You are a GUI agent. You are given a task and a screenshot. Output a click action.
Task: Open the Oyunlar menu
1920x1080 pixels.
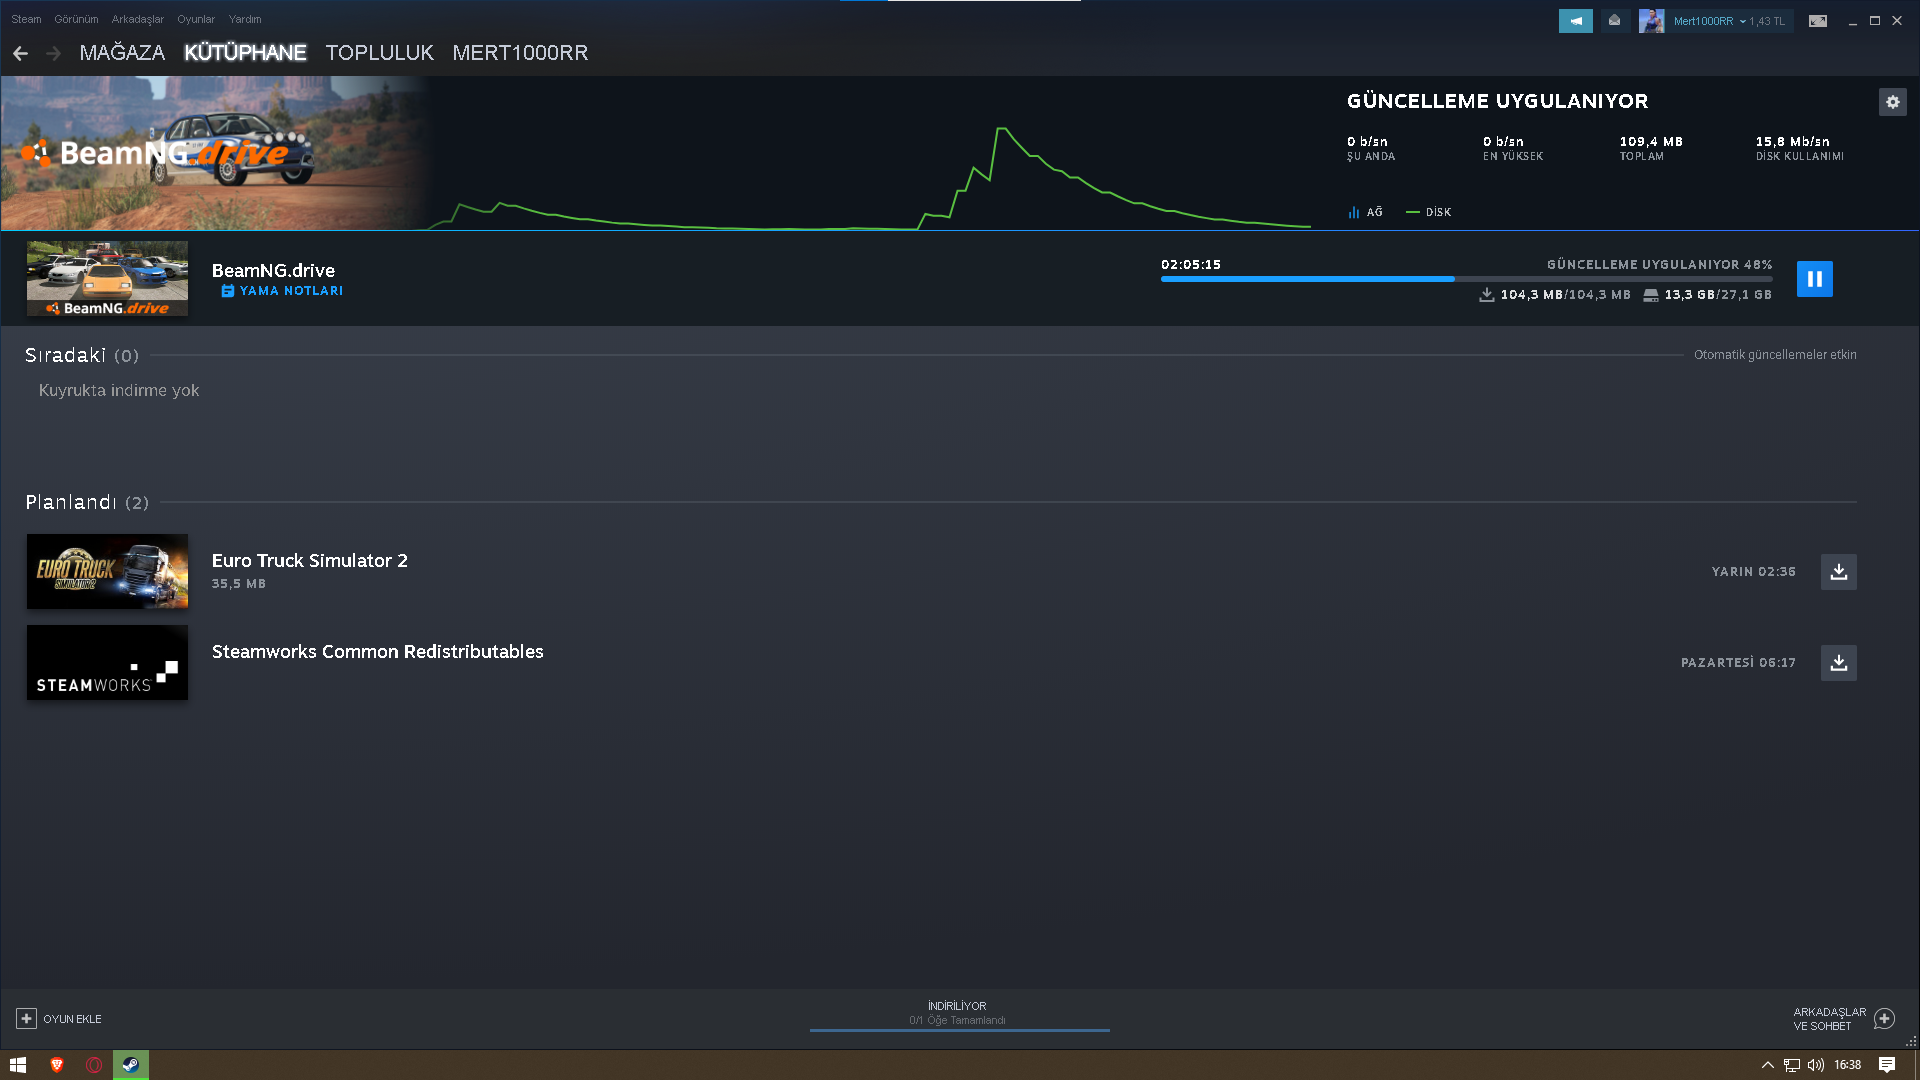pyautogui.click(x=196, y=19)
